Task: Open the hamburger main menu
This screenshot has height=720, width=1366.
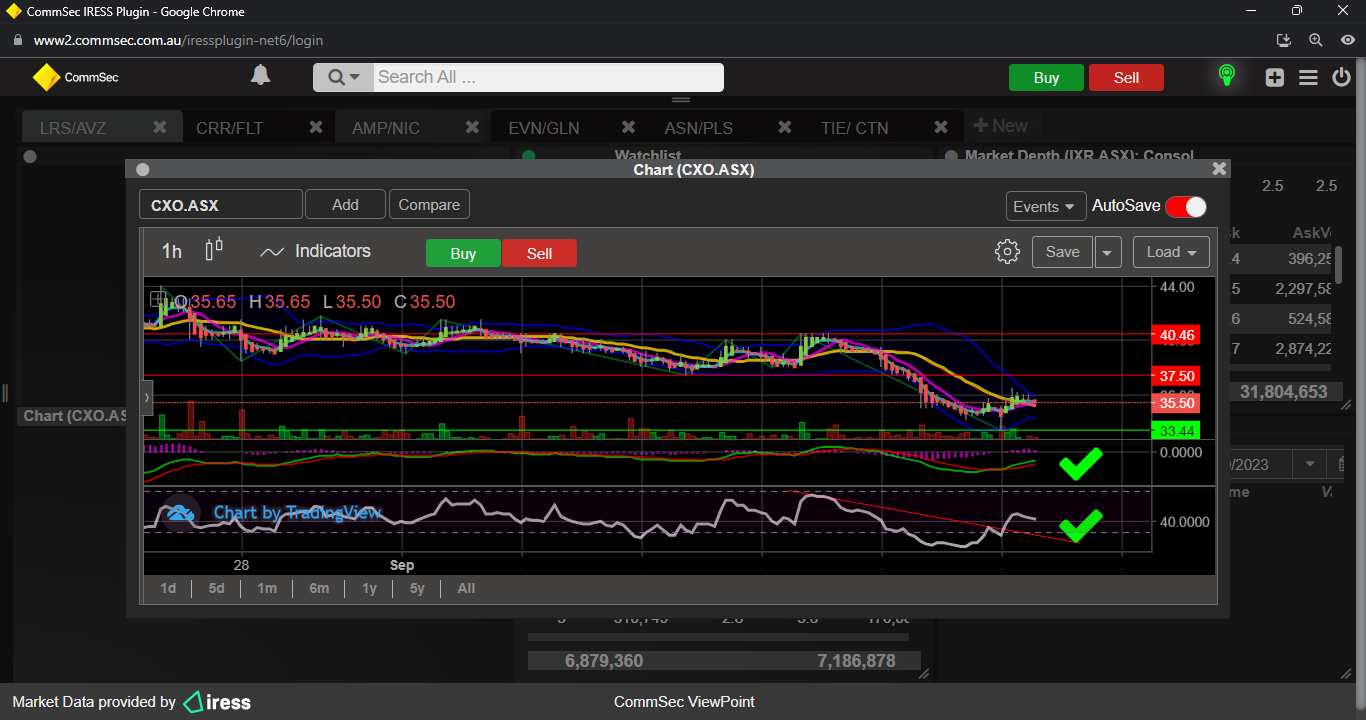Action: point(1308,77)
